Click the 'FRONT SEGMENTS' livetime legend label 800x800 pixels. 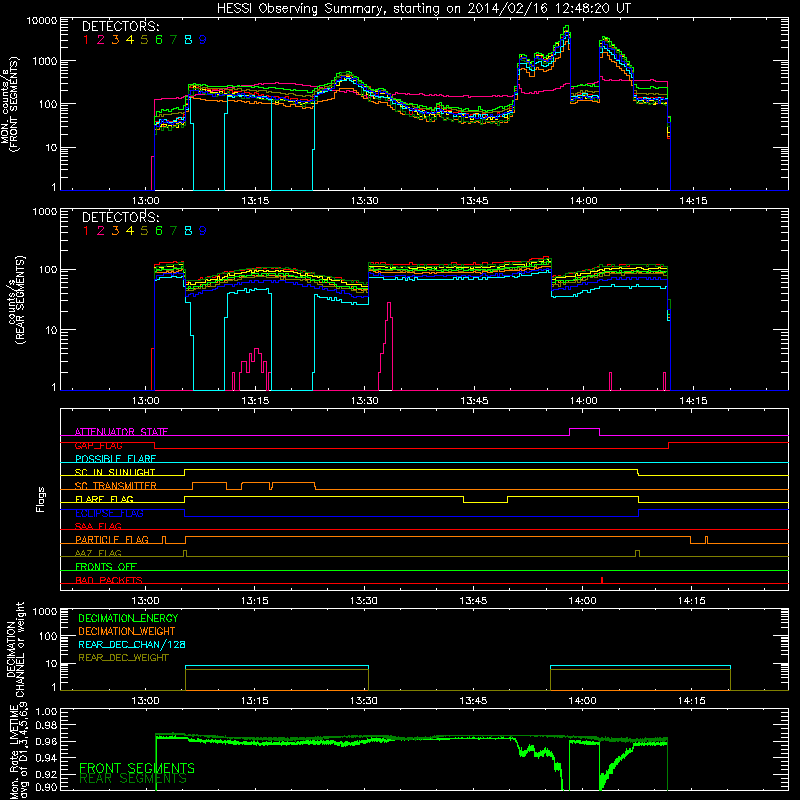137,768
